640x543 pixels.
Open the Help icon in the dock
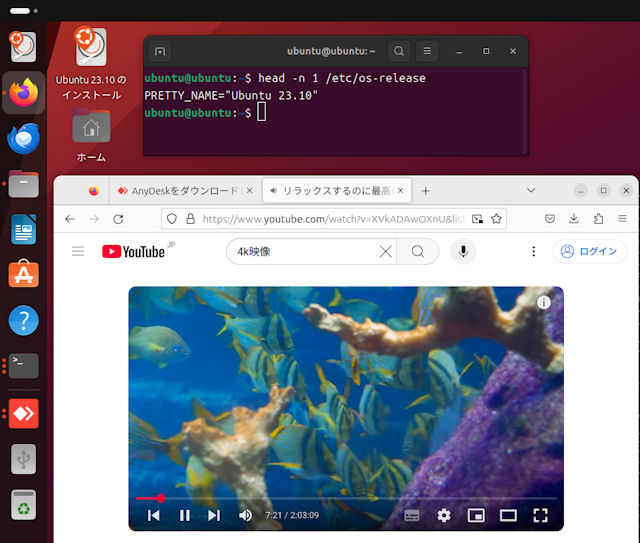click(23, 320)
